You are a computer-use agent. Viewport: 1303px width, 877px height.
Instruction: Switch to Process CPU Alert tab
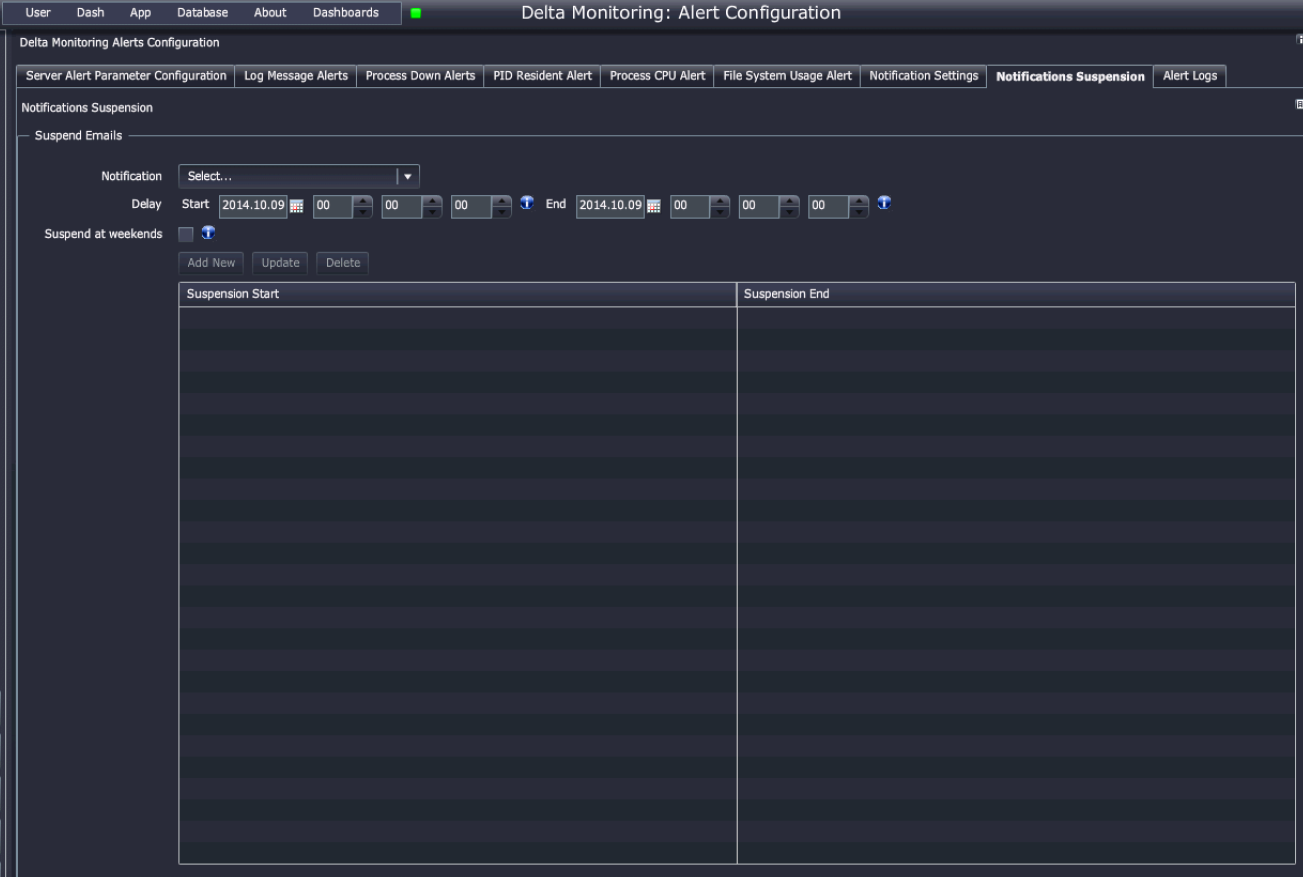pyautogui.click(x=657, y=76)
